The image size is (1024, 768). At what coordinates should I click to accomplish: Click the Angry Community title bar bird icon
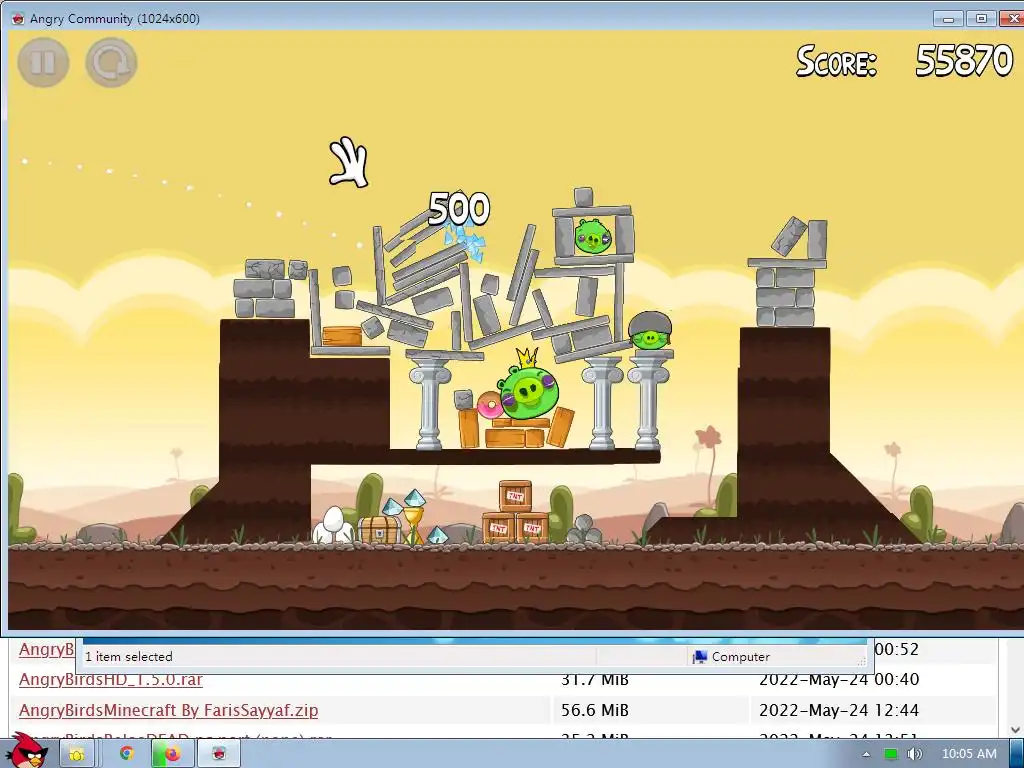point(18,18)
